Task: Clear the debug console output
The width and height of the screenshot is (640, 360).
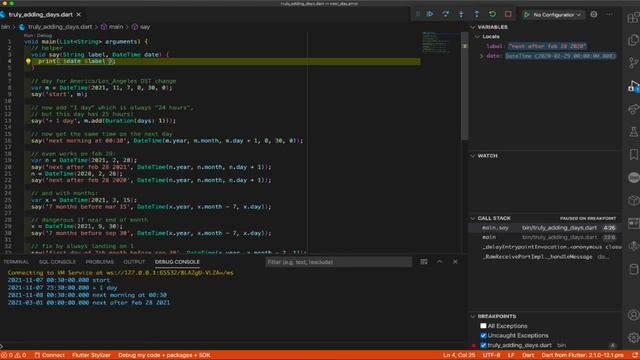Action: tap(424, 262)
